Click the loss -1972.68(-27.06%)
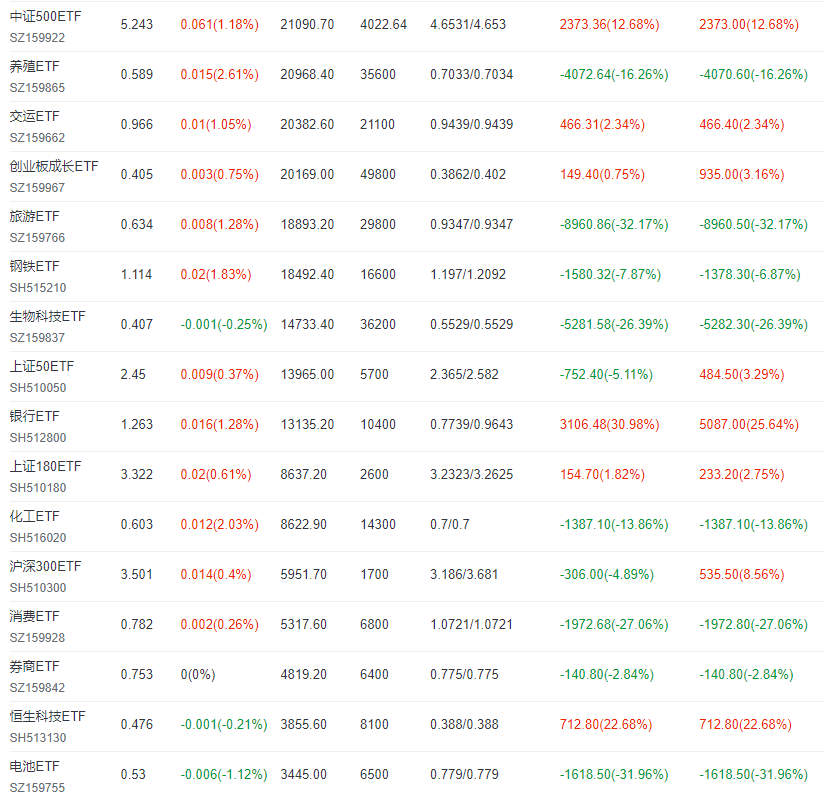Image resolution: width=825 pixels, height=800 pixels. pos(614,625)
